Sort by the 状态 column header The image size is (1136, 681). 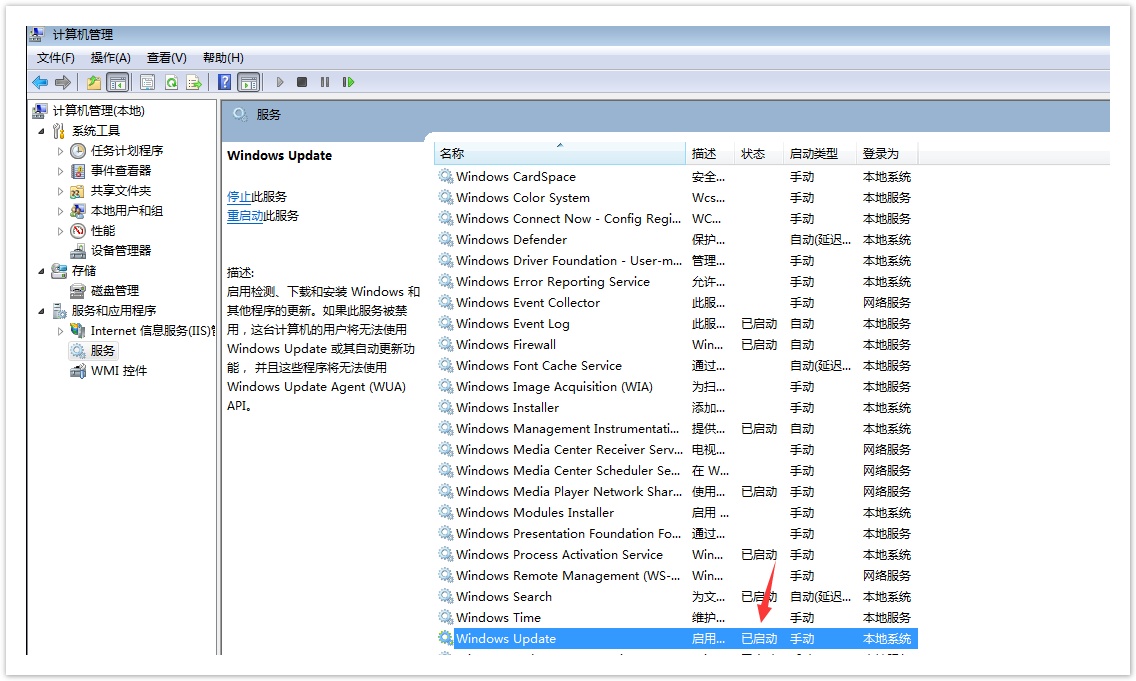click(x=759, y=154)
